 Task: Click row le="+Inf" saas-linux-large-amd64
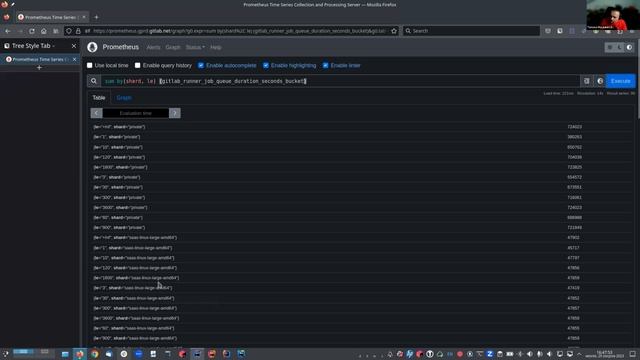pyautogui.click(x=361, y=238)
